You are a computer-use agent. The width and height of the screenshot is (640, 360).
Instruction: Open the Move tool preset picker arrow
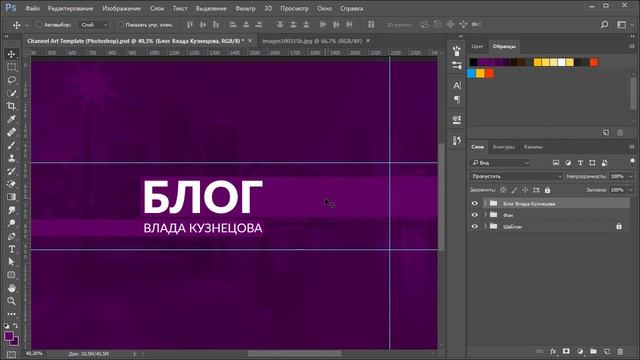point(27,25)
